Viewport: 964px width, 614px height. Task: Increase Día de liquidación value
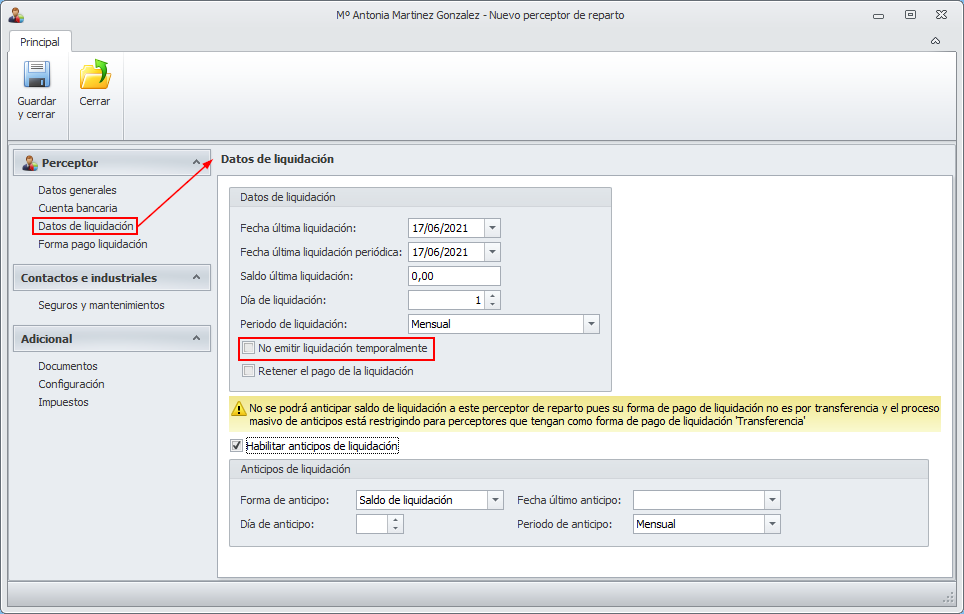pyautogui.click(x=492, y=296)
